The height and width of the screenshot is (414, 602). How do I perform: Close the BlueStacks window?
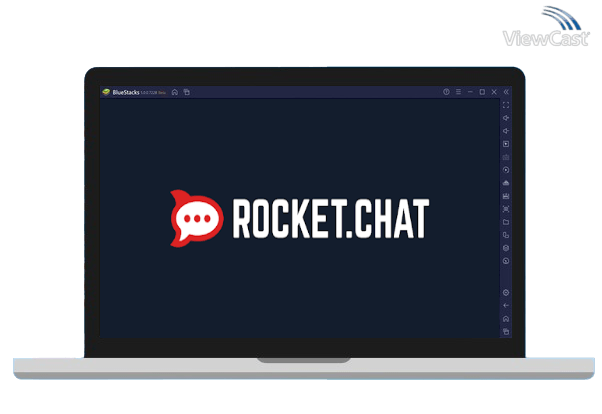(x=494, y=92)
